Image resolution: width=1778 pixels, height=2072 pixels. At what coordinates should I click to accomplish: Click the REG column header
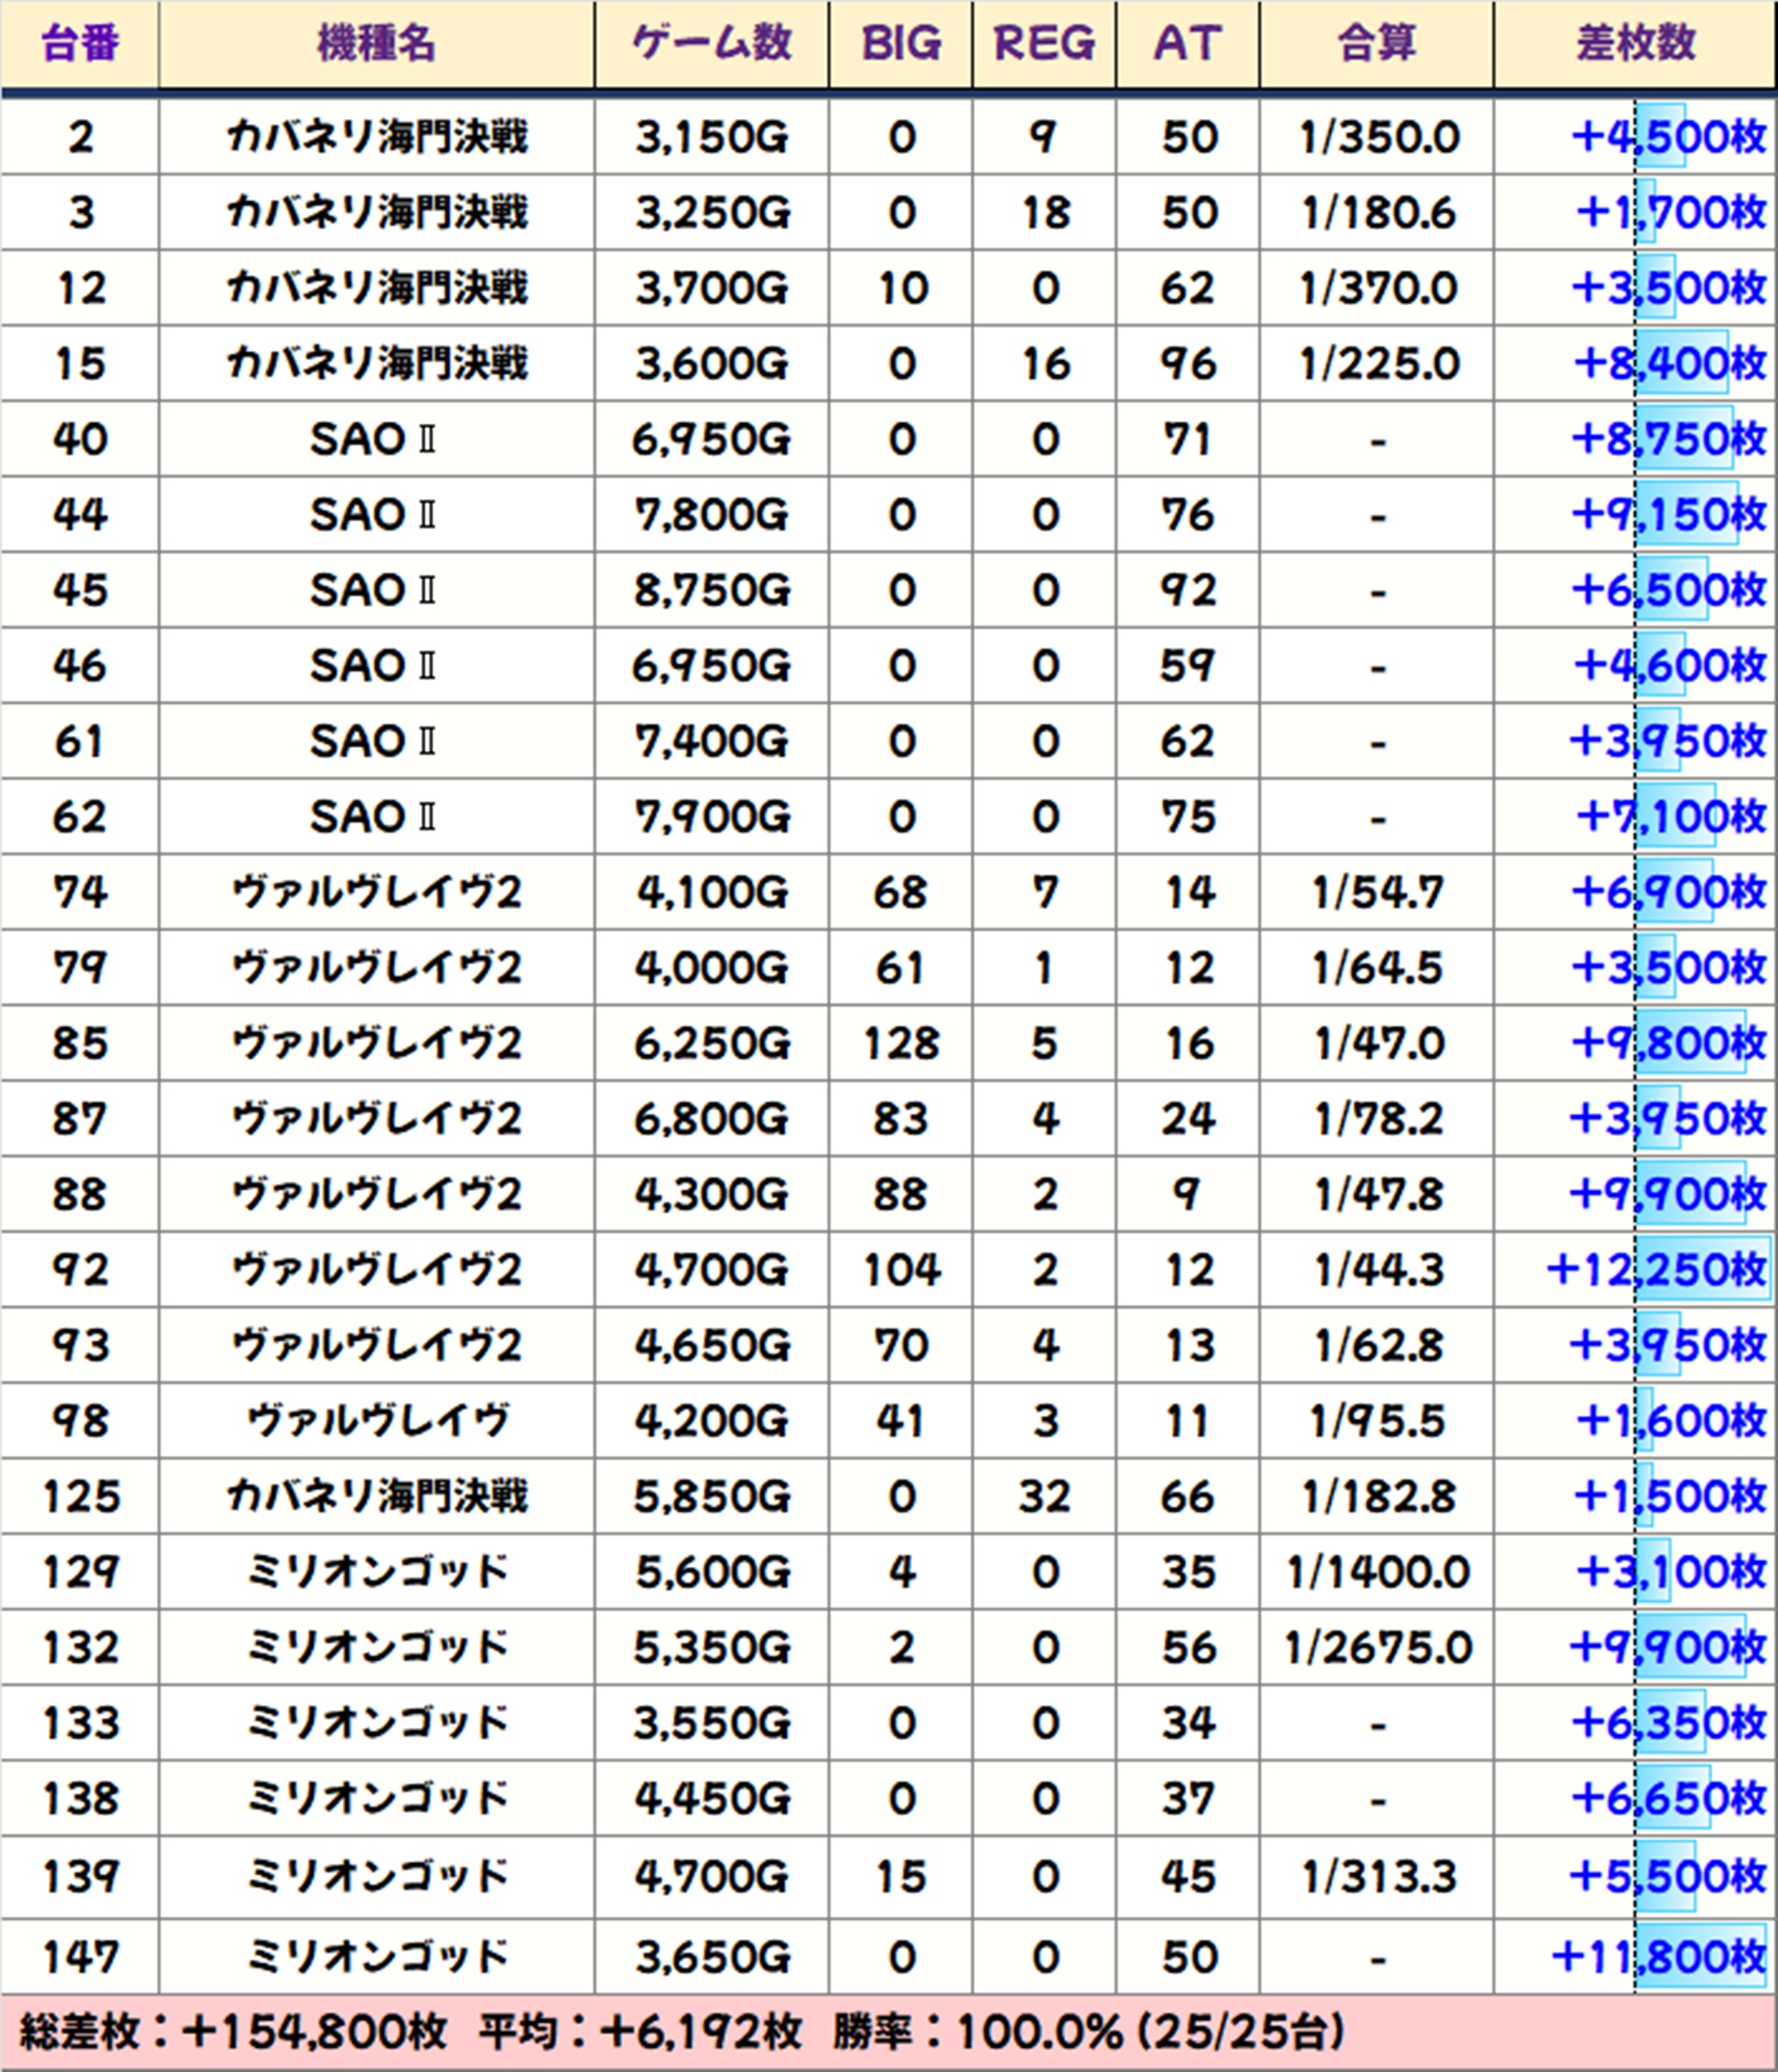pyautogui.click(x=1044, y=43)
